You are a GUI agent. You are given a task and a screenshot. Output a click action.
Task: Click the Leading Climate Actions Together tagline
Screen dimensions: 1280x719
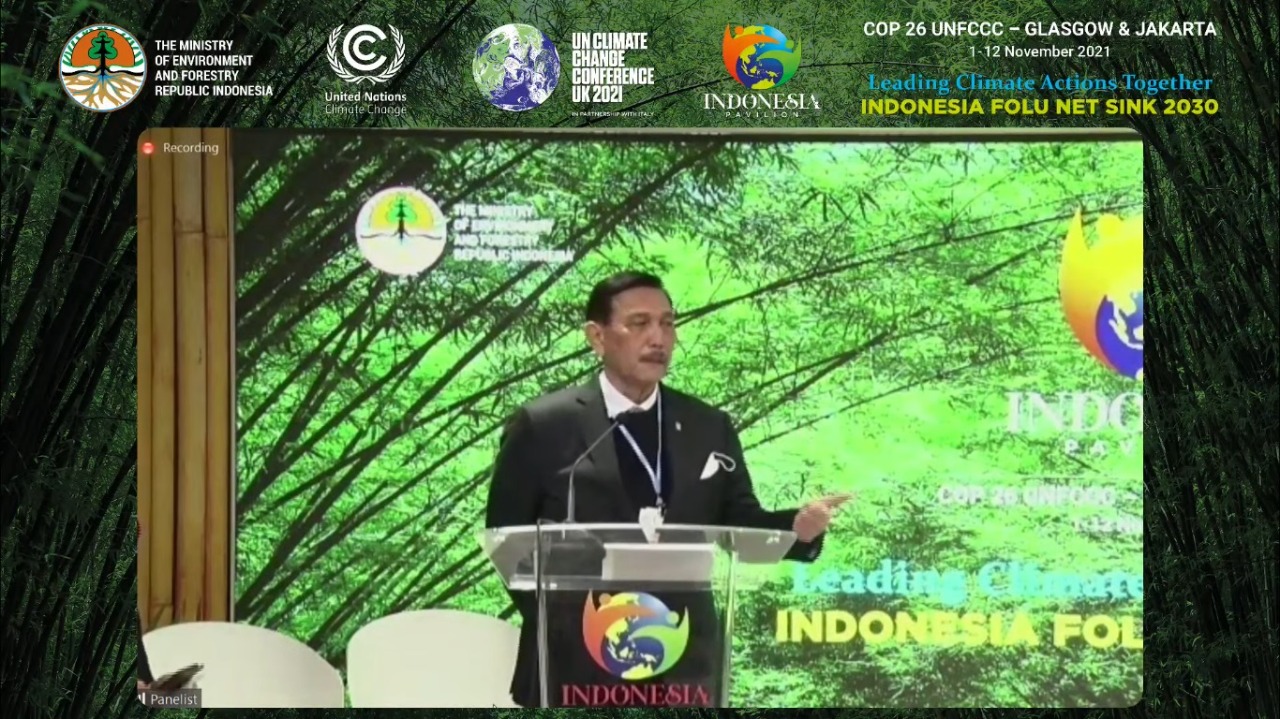pyautogui.click(x=1039, y=83)
